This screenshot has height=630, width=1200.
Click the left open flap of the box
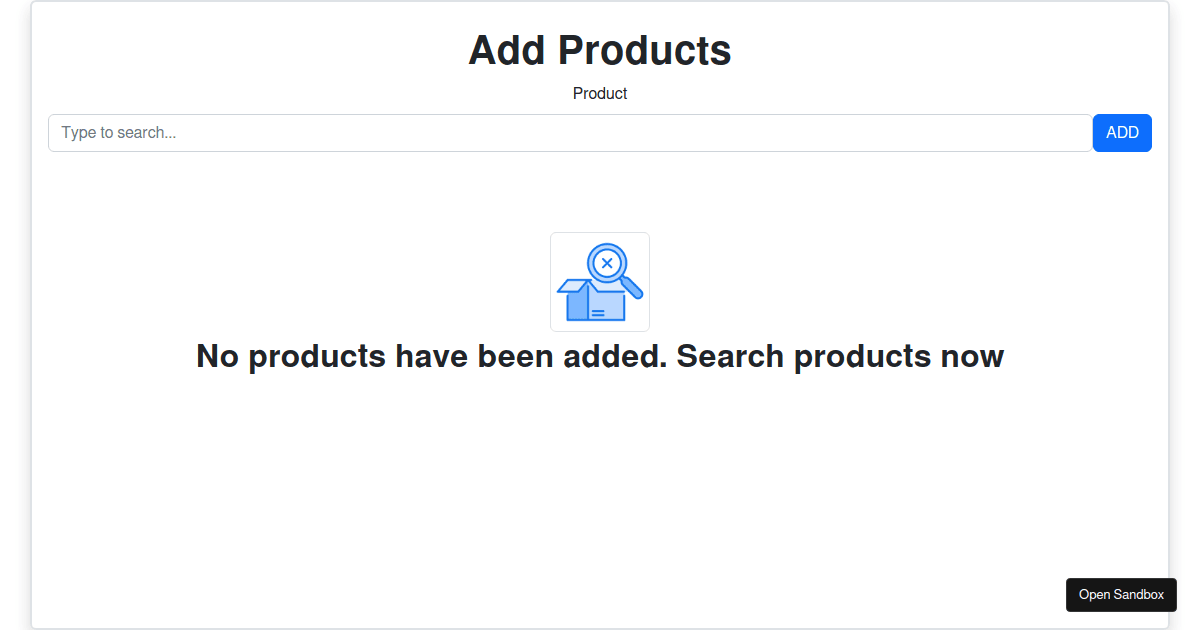pyautogui.click(x=572, y=286)
